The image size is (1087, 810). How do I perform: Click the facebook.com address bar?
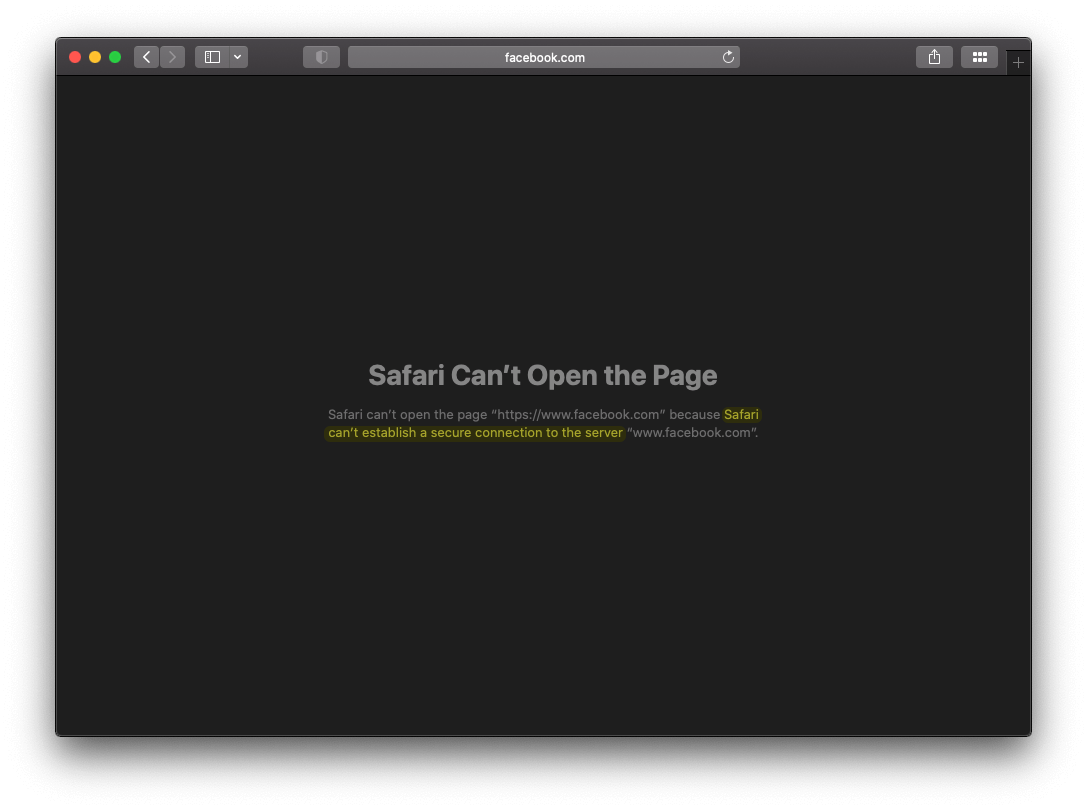point(544,57)
